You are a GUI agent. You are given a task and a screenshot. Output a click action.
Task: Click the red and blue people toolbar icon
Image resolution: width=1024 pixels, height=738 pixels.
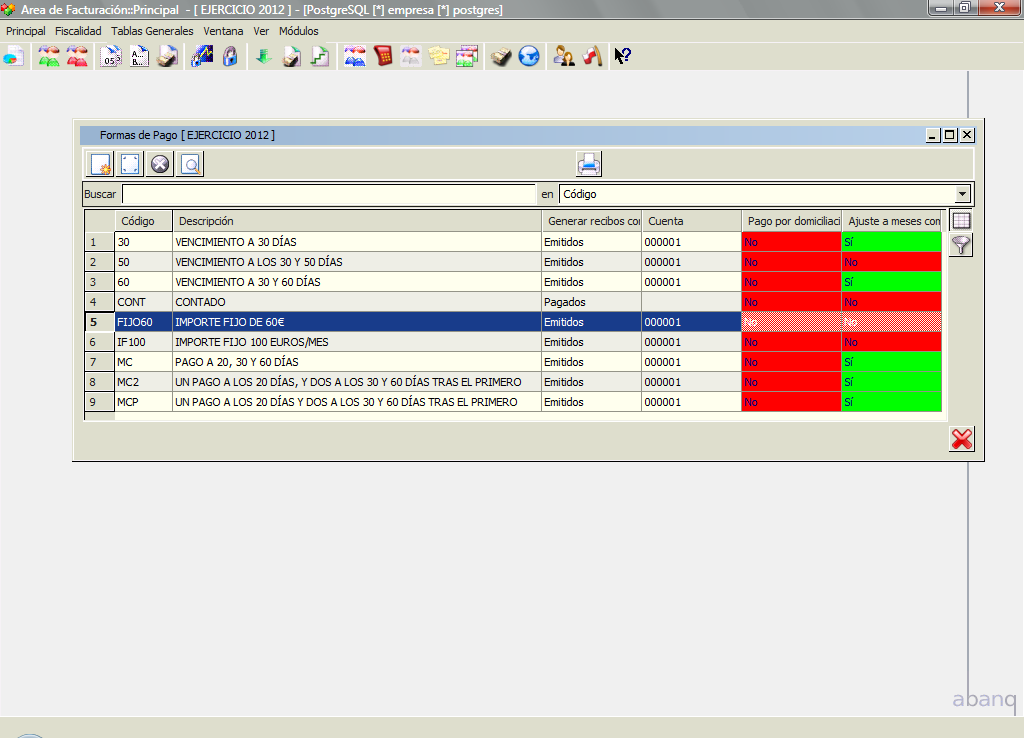click(x=355, y=56)
